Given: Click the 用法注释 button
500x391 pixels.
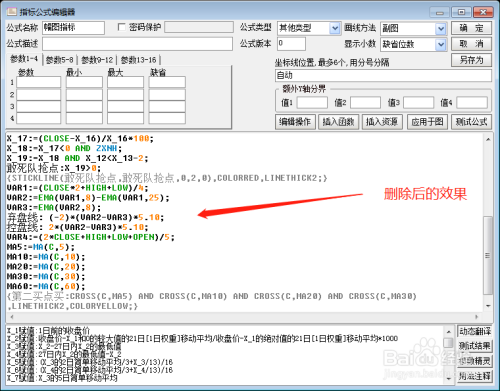Looking at the screenshot, I should pyautogui.click(x=475, y=376).
